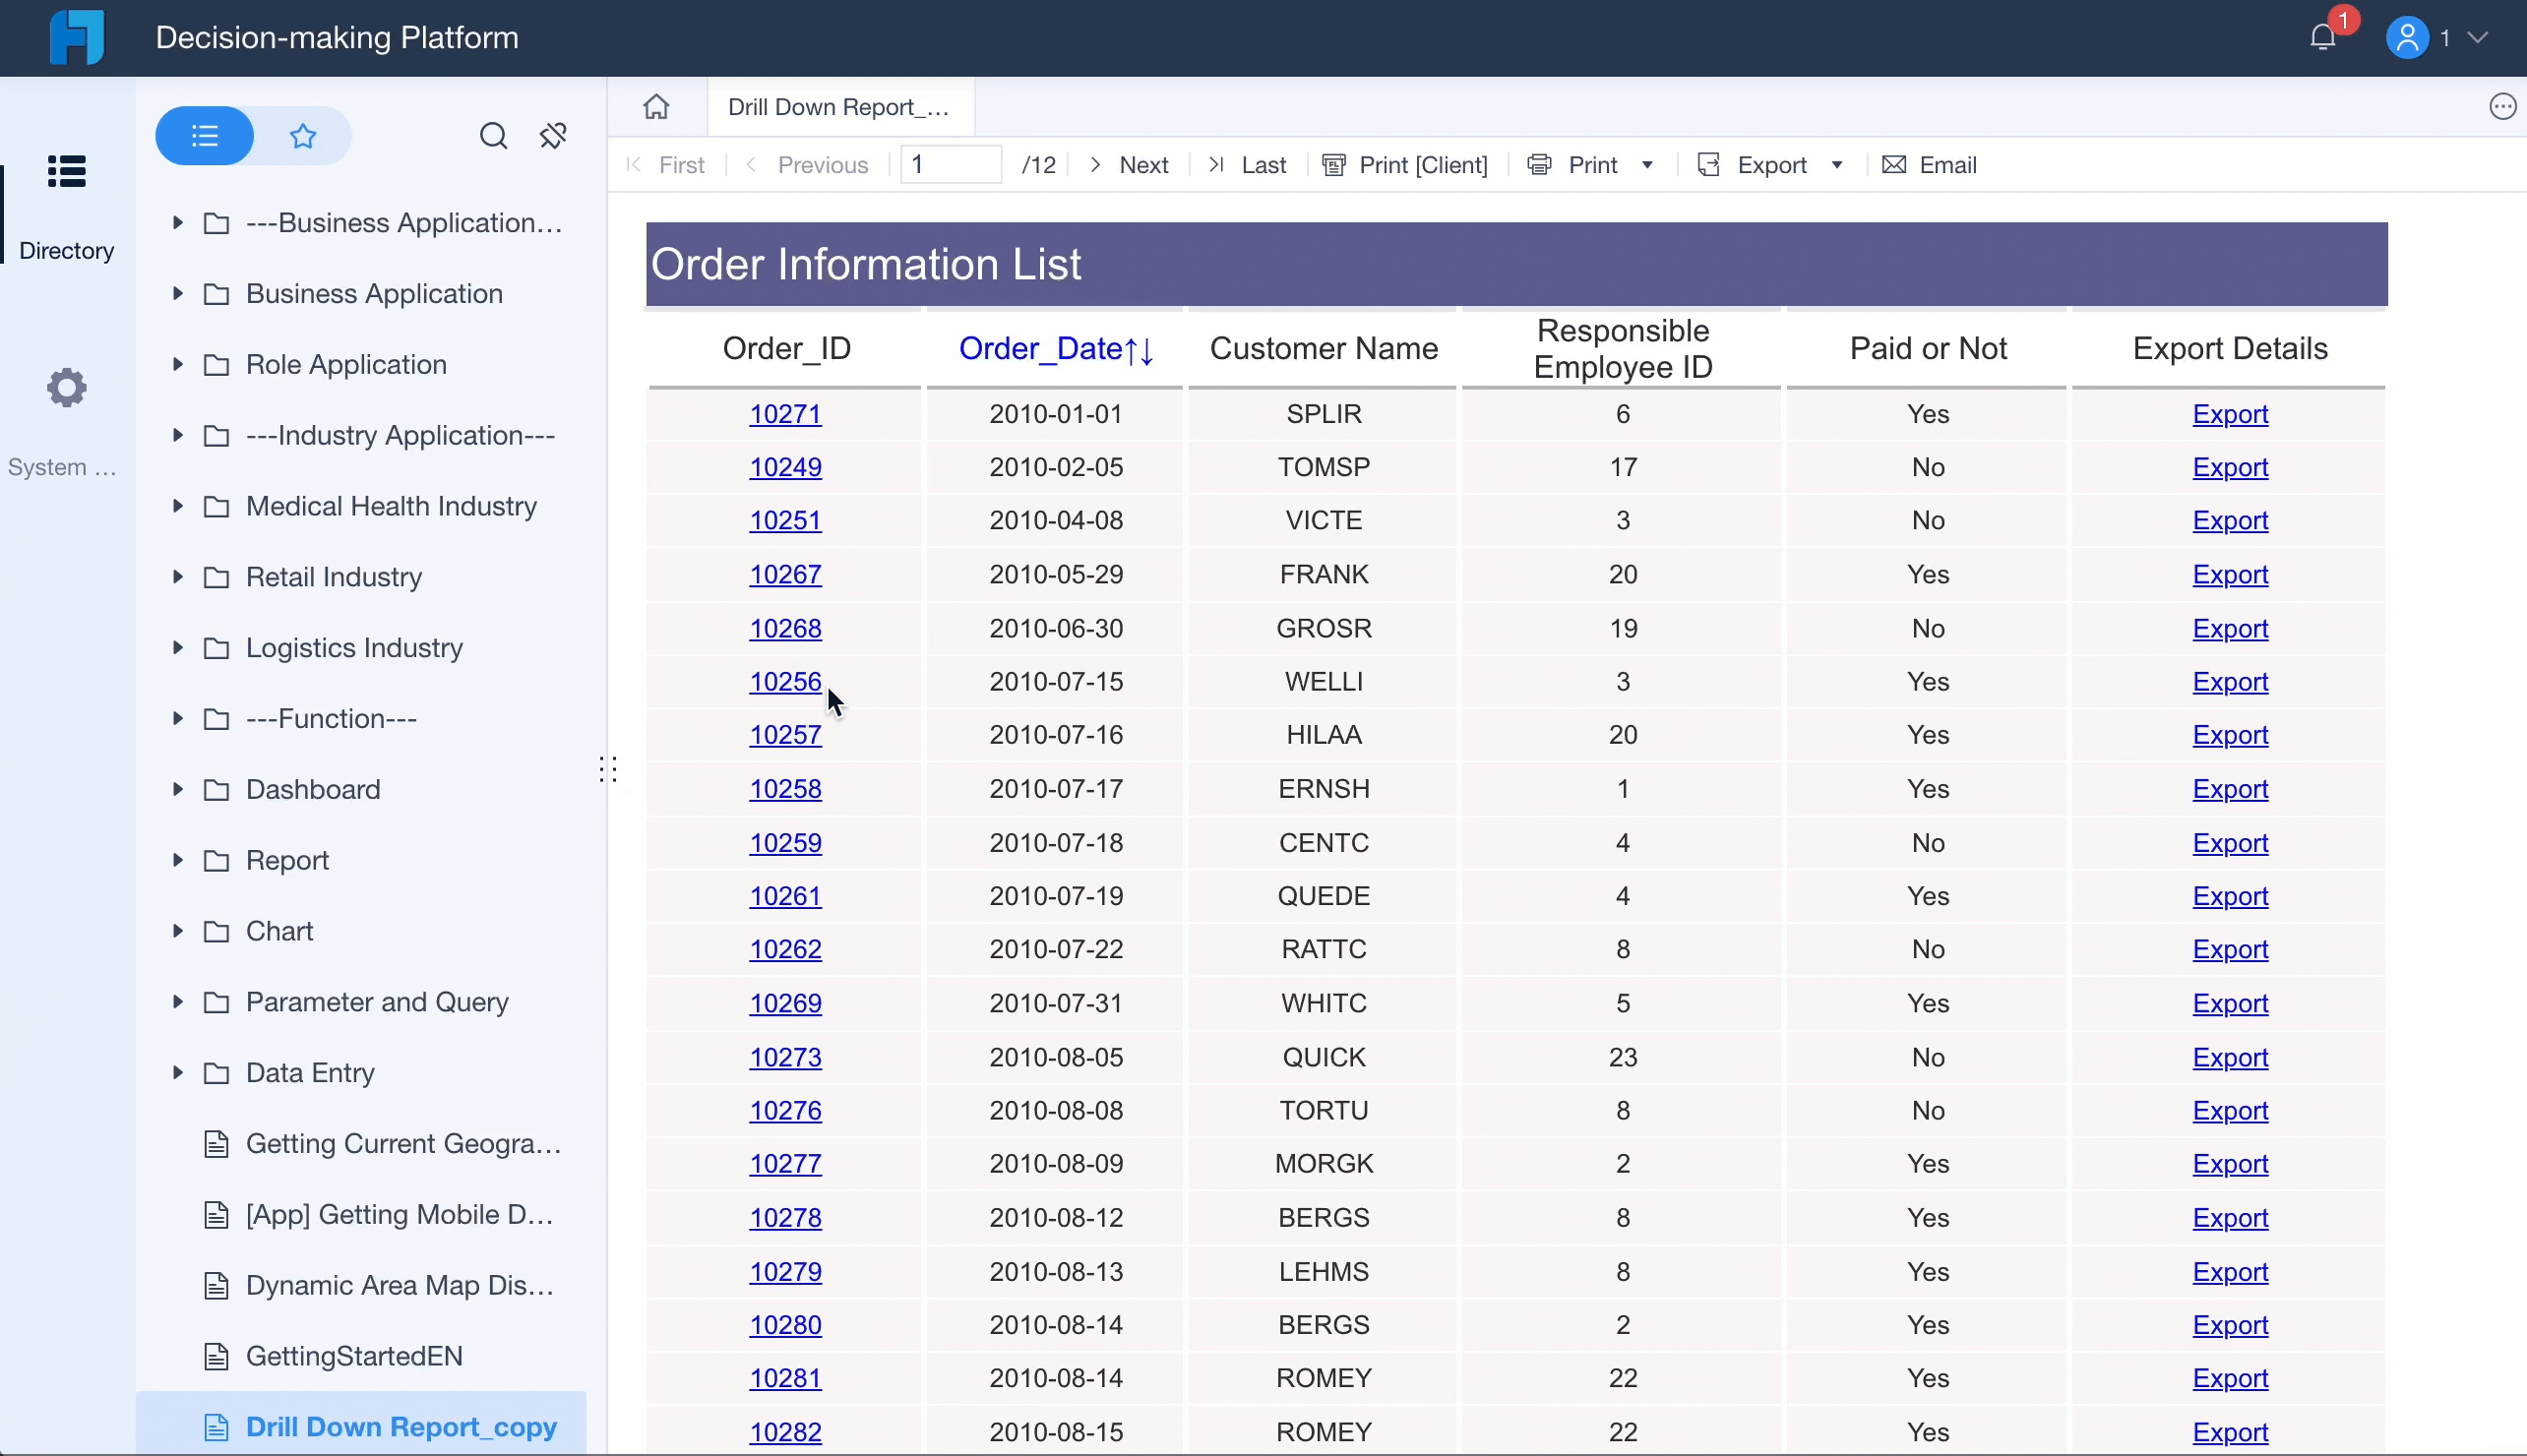The height and width of the screenshot is (1456, 2527).
Task: Expand the user account chevron menu
Action: pos(2477,38)
